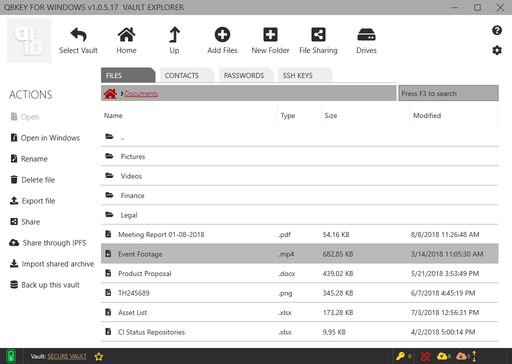Sort by the Type column header
The width and height of the screenshot is (512, 364).
pyautogui.click(x=288, y=115)
